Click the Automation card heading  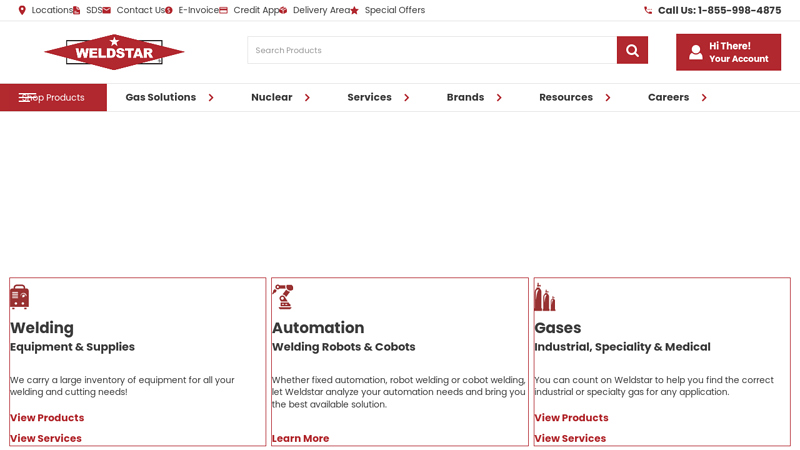pyautogui.click(x=318, y=328)
